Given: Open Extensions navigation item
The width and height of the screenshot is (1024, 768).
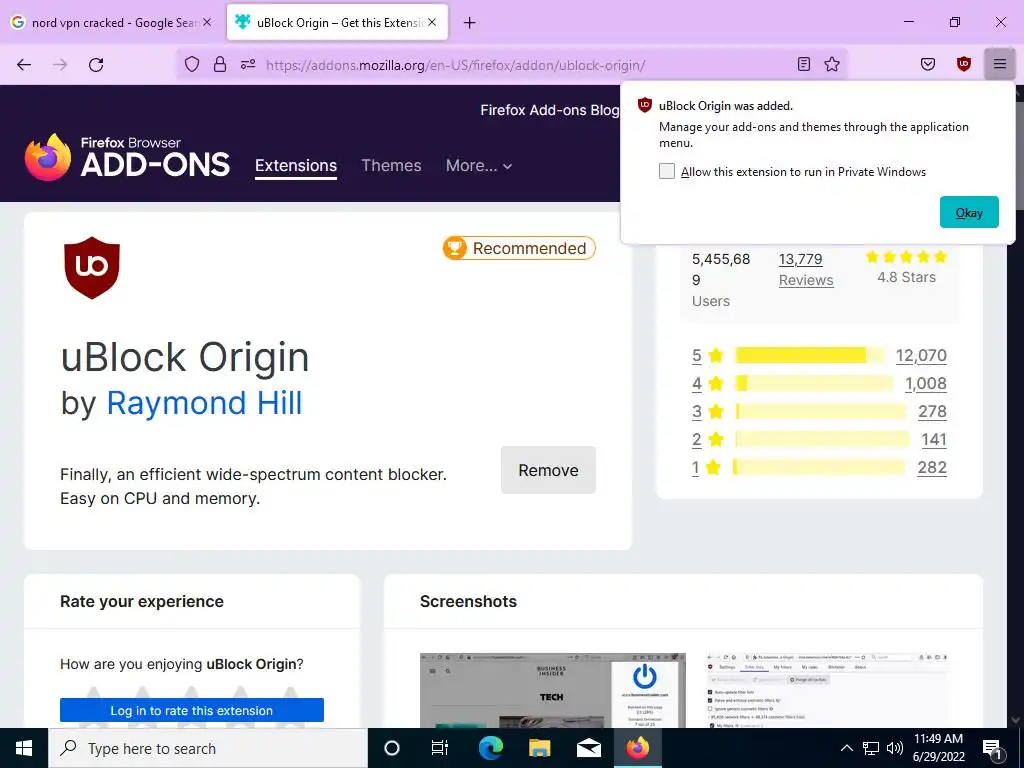Looking at the screenshot, I should click(296, 166).
